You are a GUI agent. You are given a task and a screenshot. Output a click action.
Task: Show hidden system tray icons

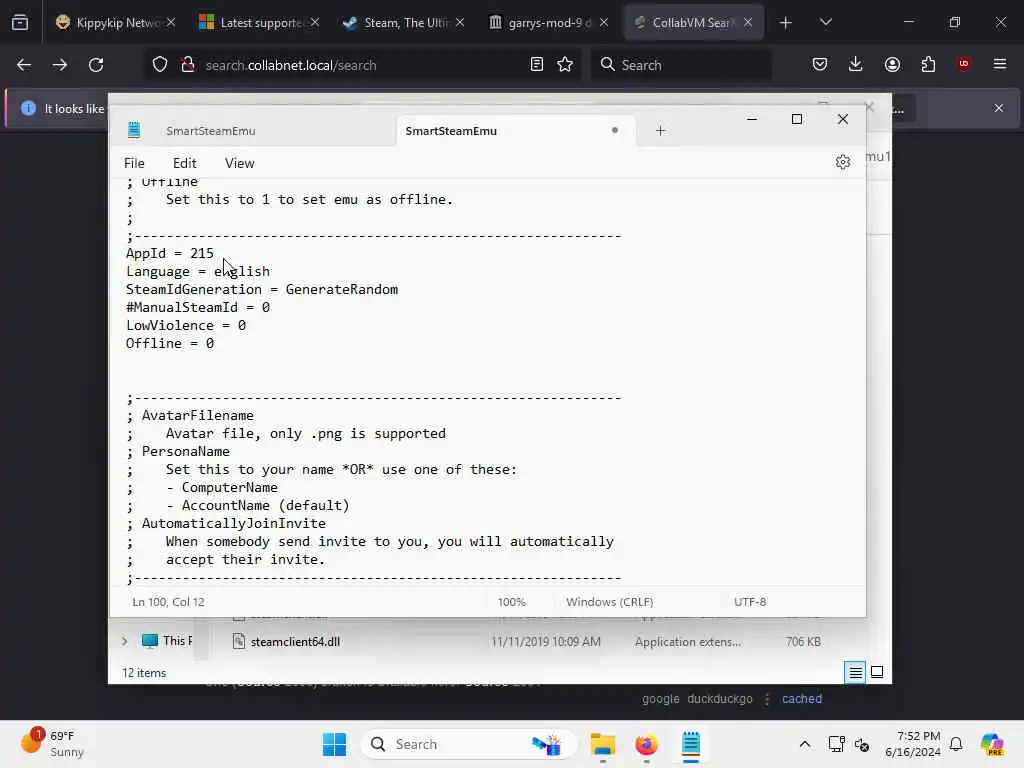point(805,744)
